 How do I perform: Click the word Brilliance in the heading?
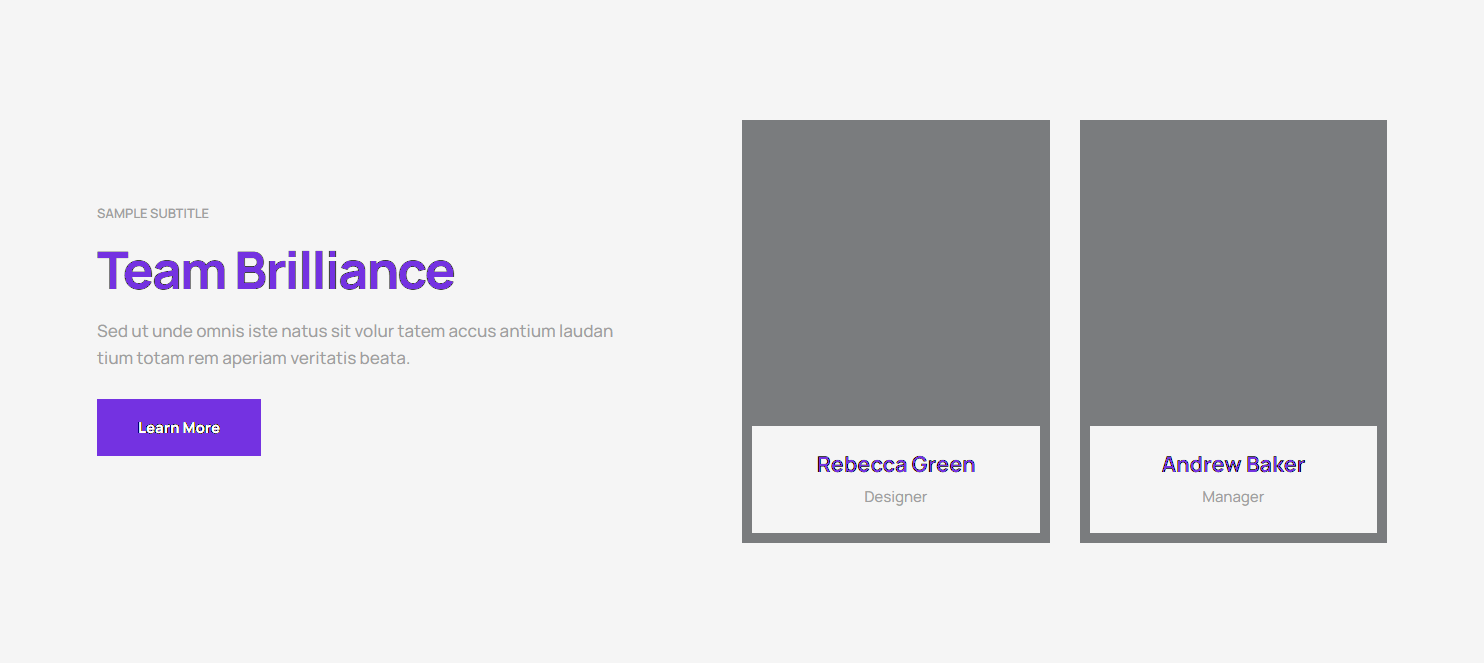(x=345, y=271)
